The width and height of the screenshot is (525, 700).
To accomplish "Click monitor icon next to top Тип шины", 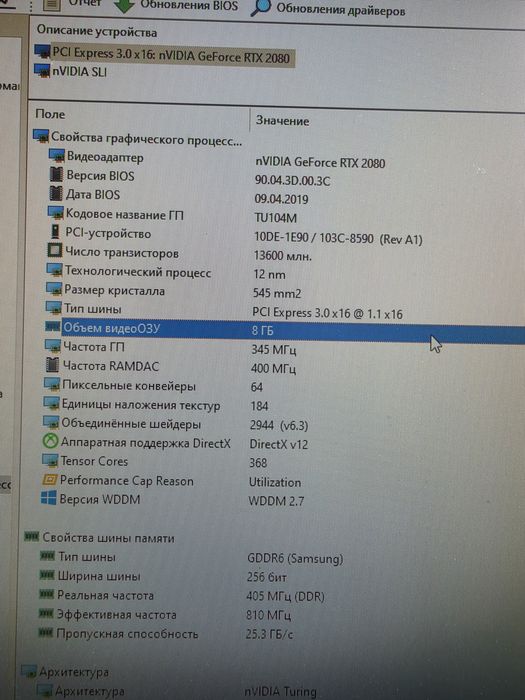I will tap(53, 307).
